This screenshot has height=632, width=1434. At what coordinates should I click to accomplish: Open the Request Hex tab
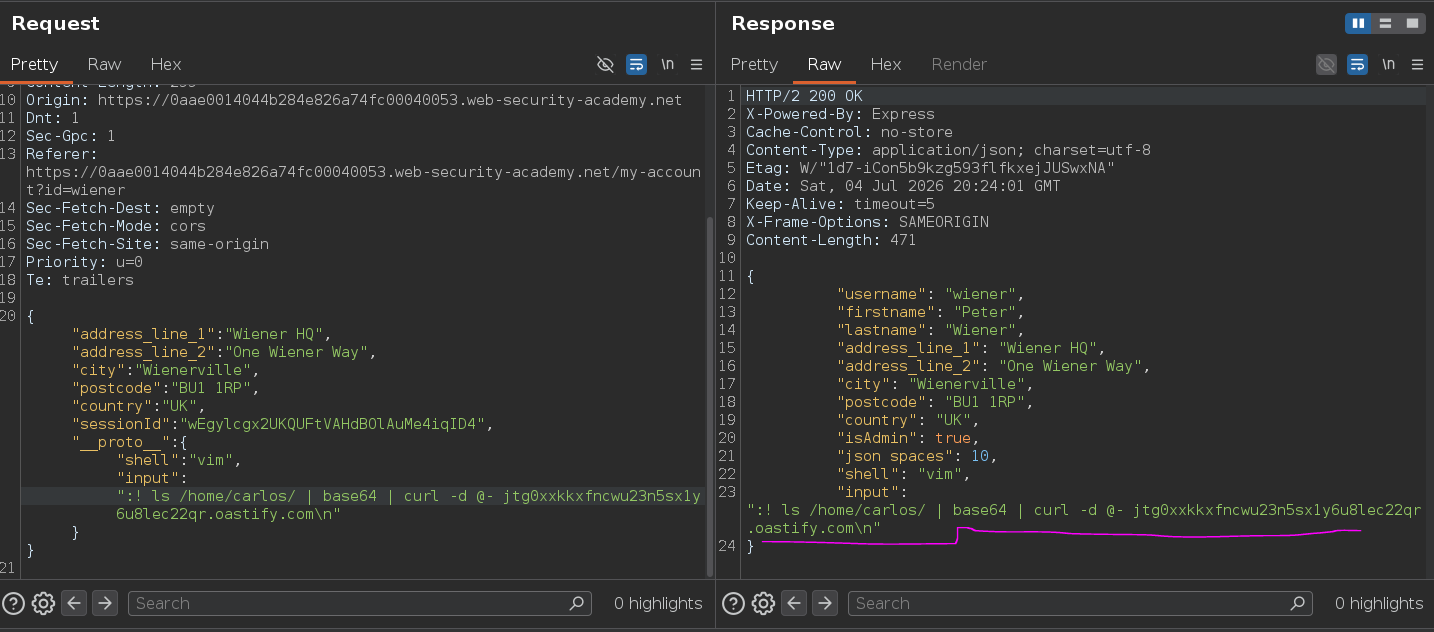click(166, 64)
